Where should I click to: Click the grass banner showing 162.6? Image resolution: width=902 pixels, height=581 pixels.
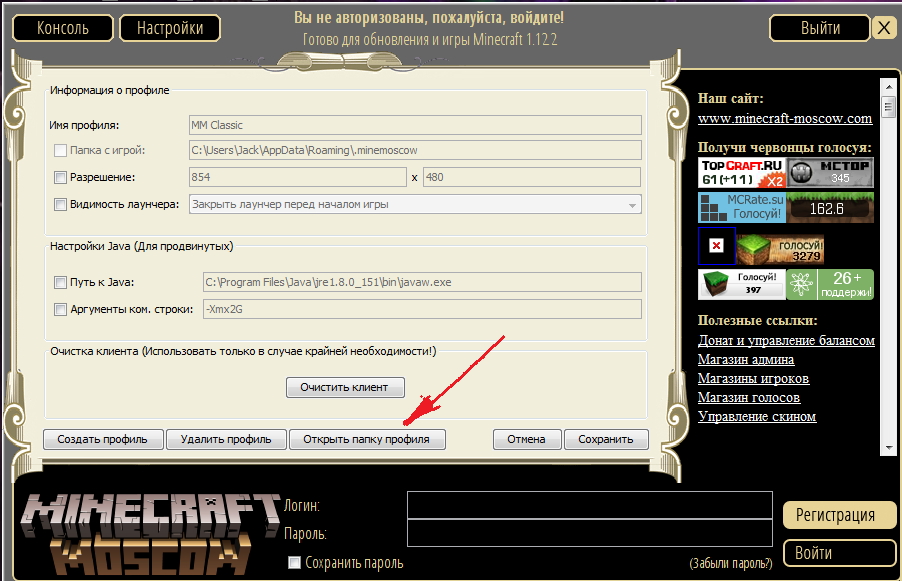pyautogui.click(x=830, y=208)
